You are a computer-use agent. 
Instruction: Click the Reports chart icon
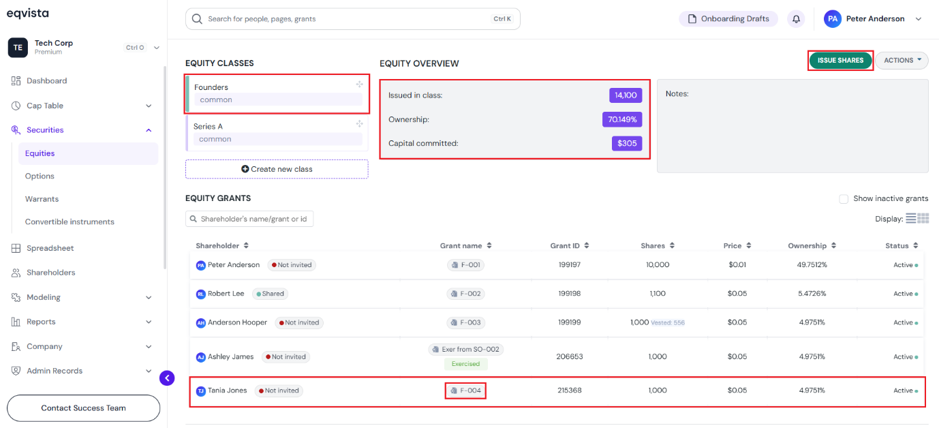(16, 321)
